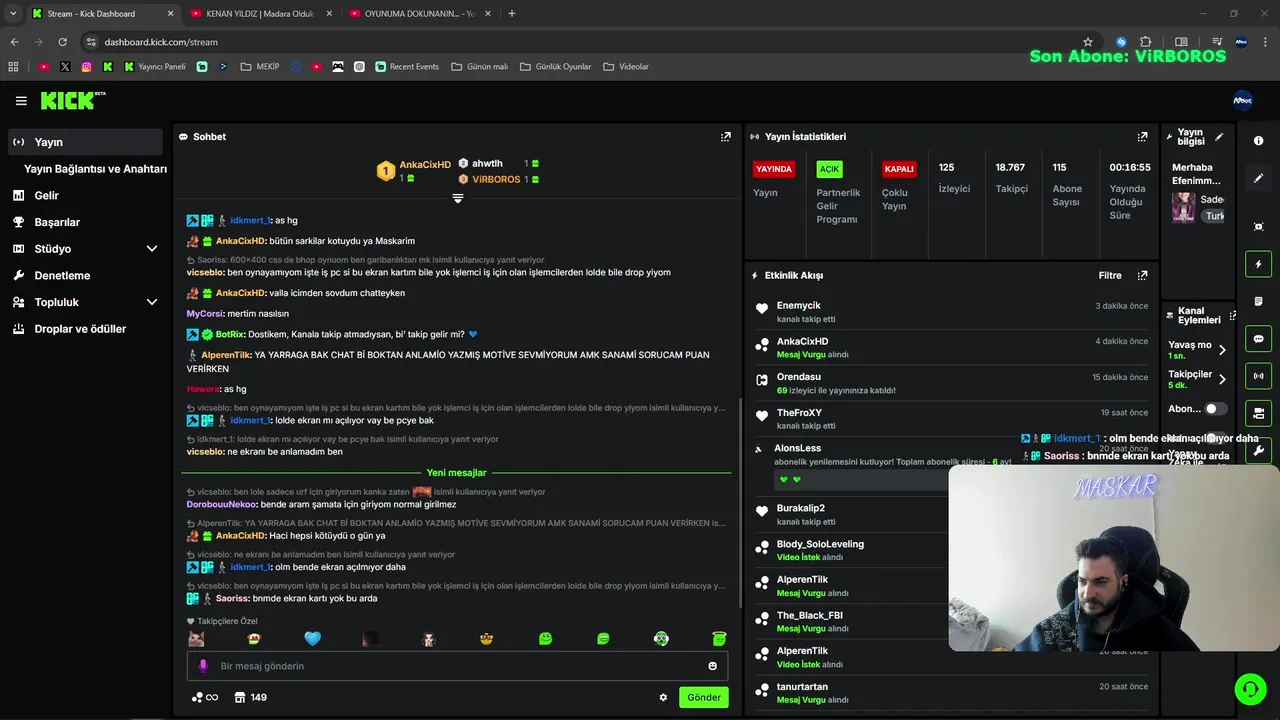Jump to Yeni mesajlar divider in chat
This screenshot has height=720, width=1280.
tap(456, 473)
